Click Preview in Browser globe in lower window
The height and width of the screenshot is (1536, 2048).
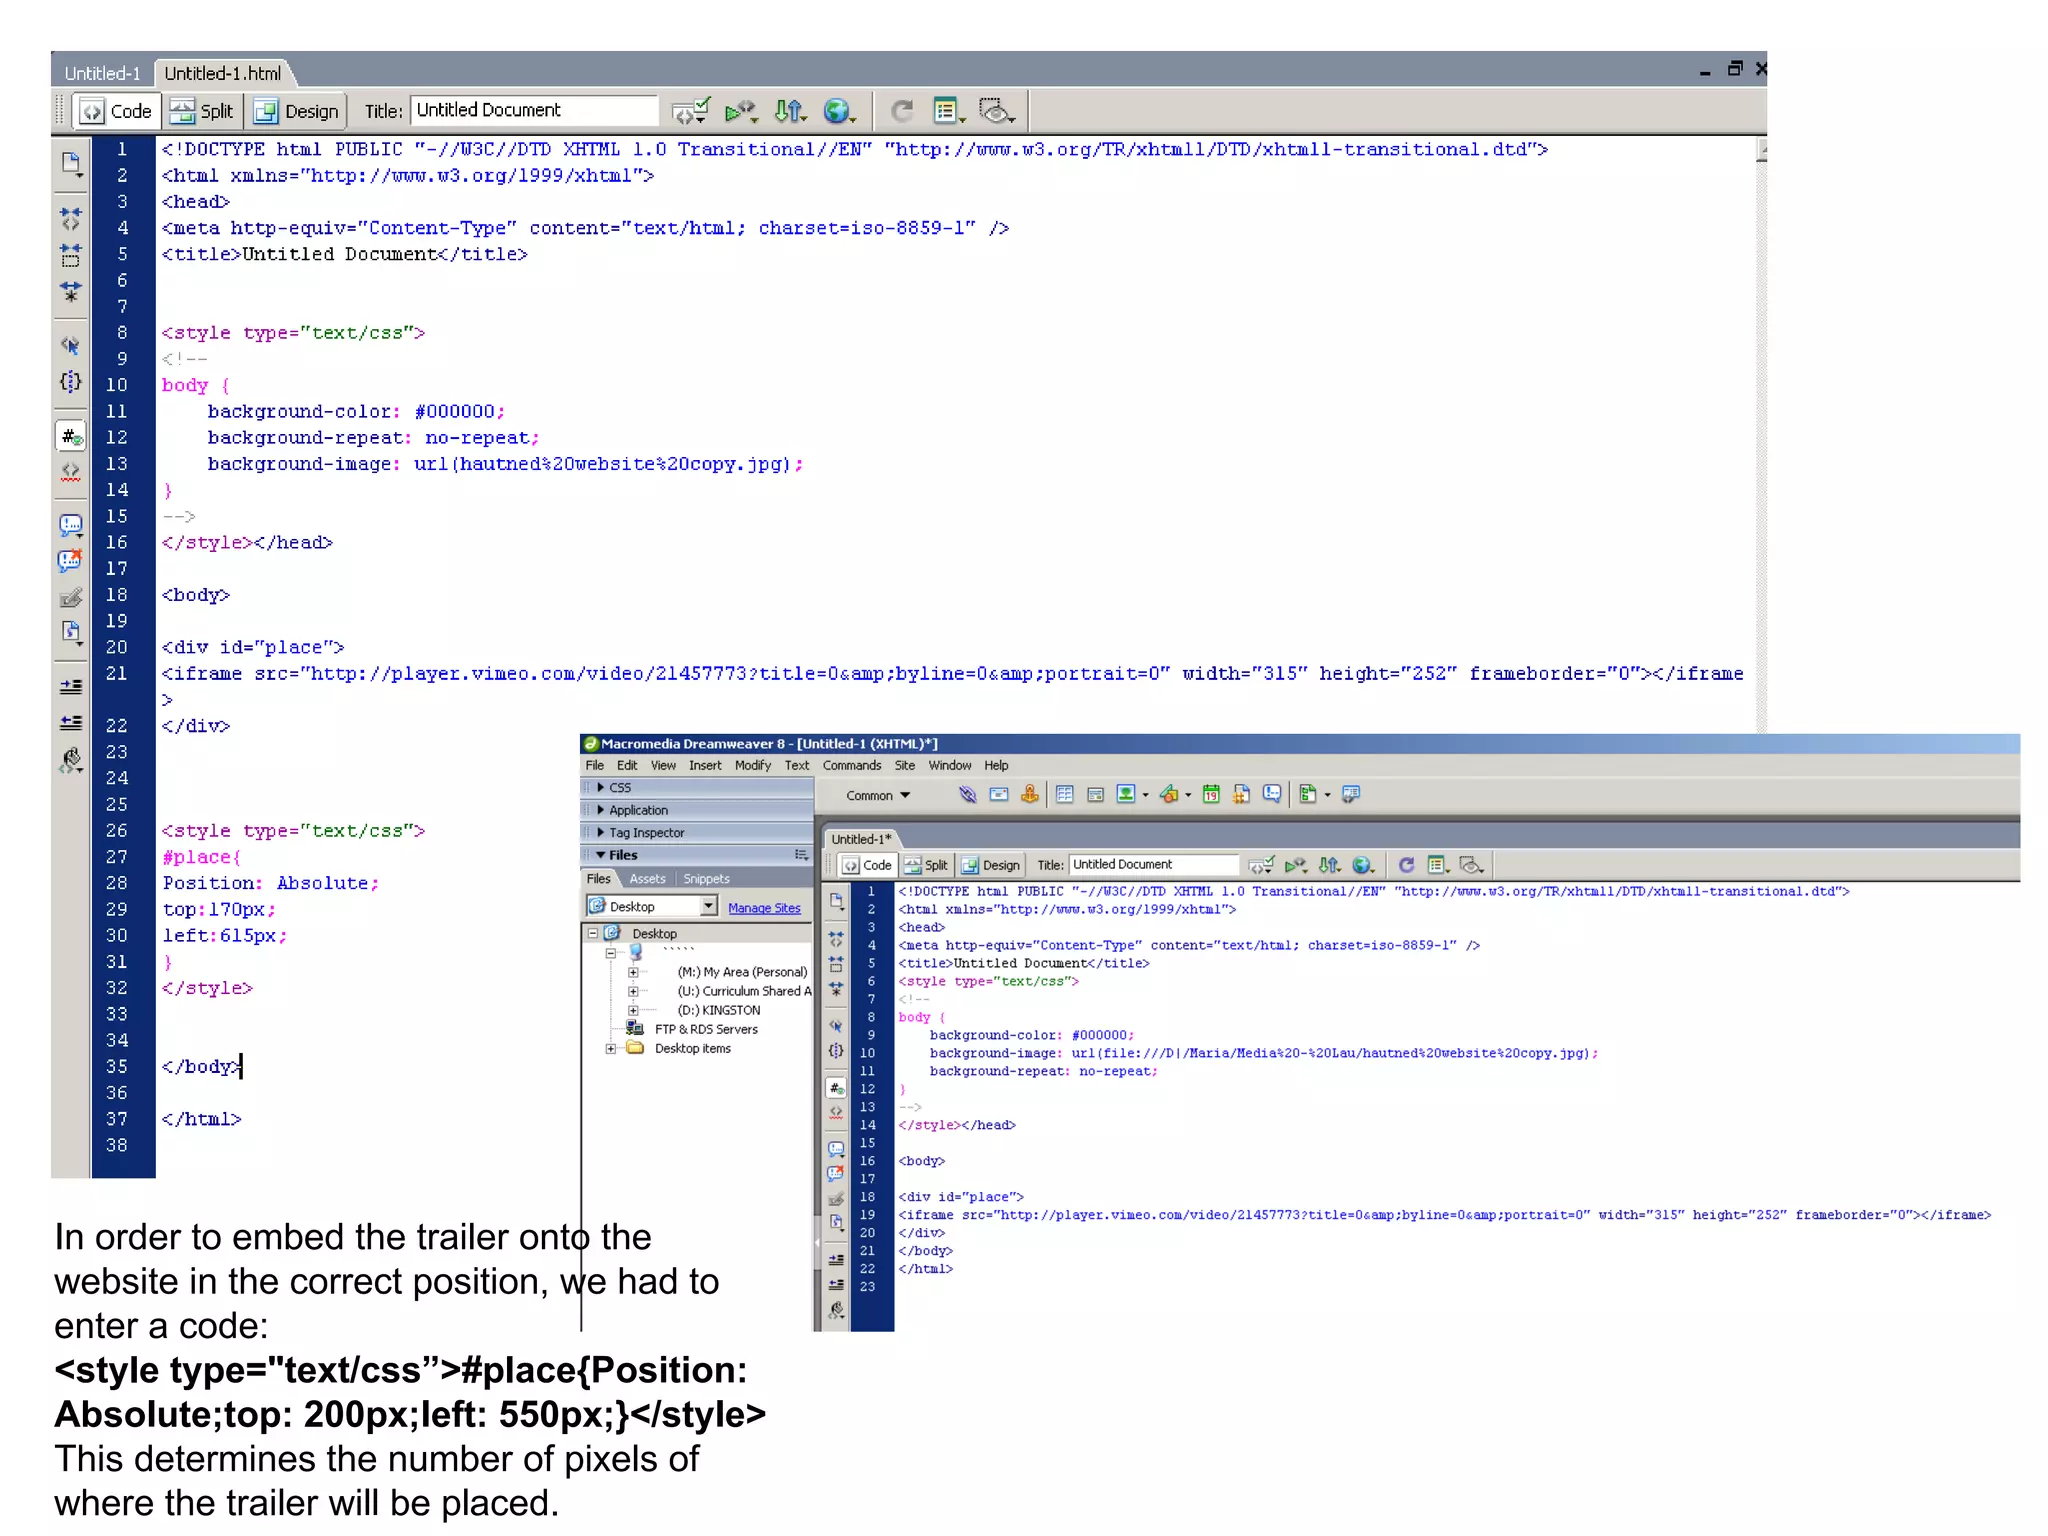1362,866
